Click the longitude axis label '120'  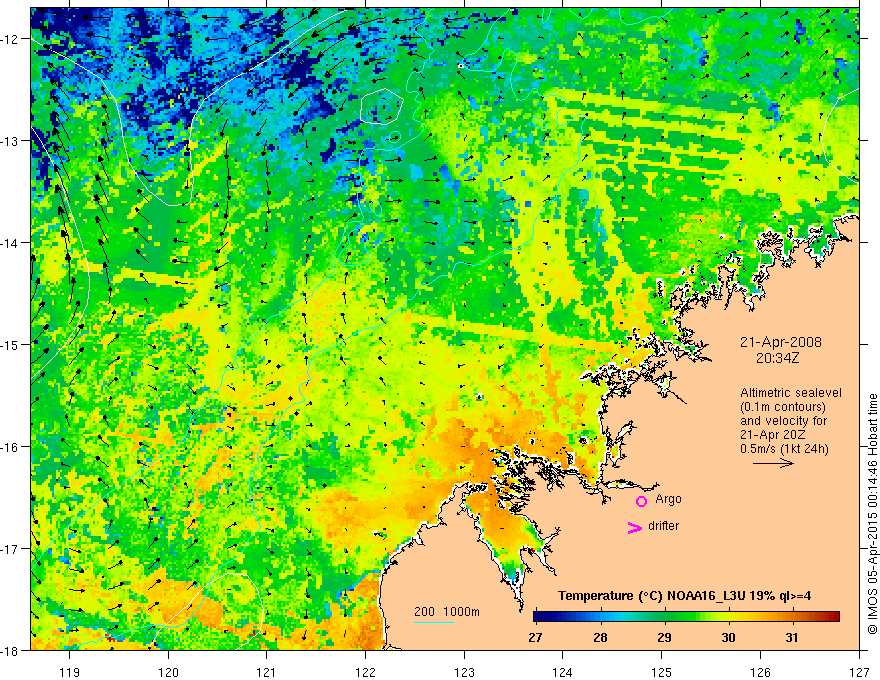click(x=168, y=672)
